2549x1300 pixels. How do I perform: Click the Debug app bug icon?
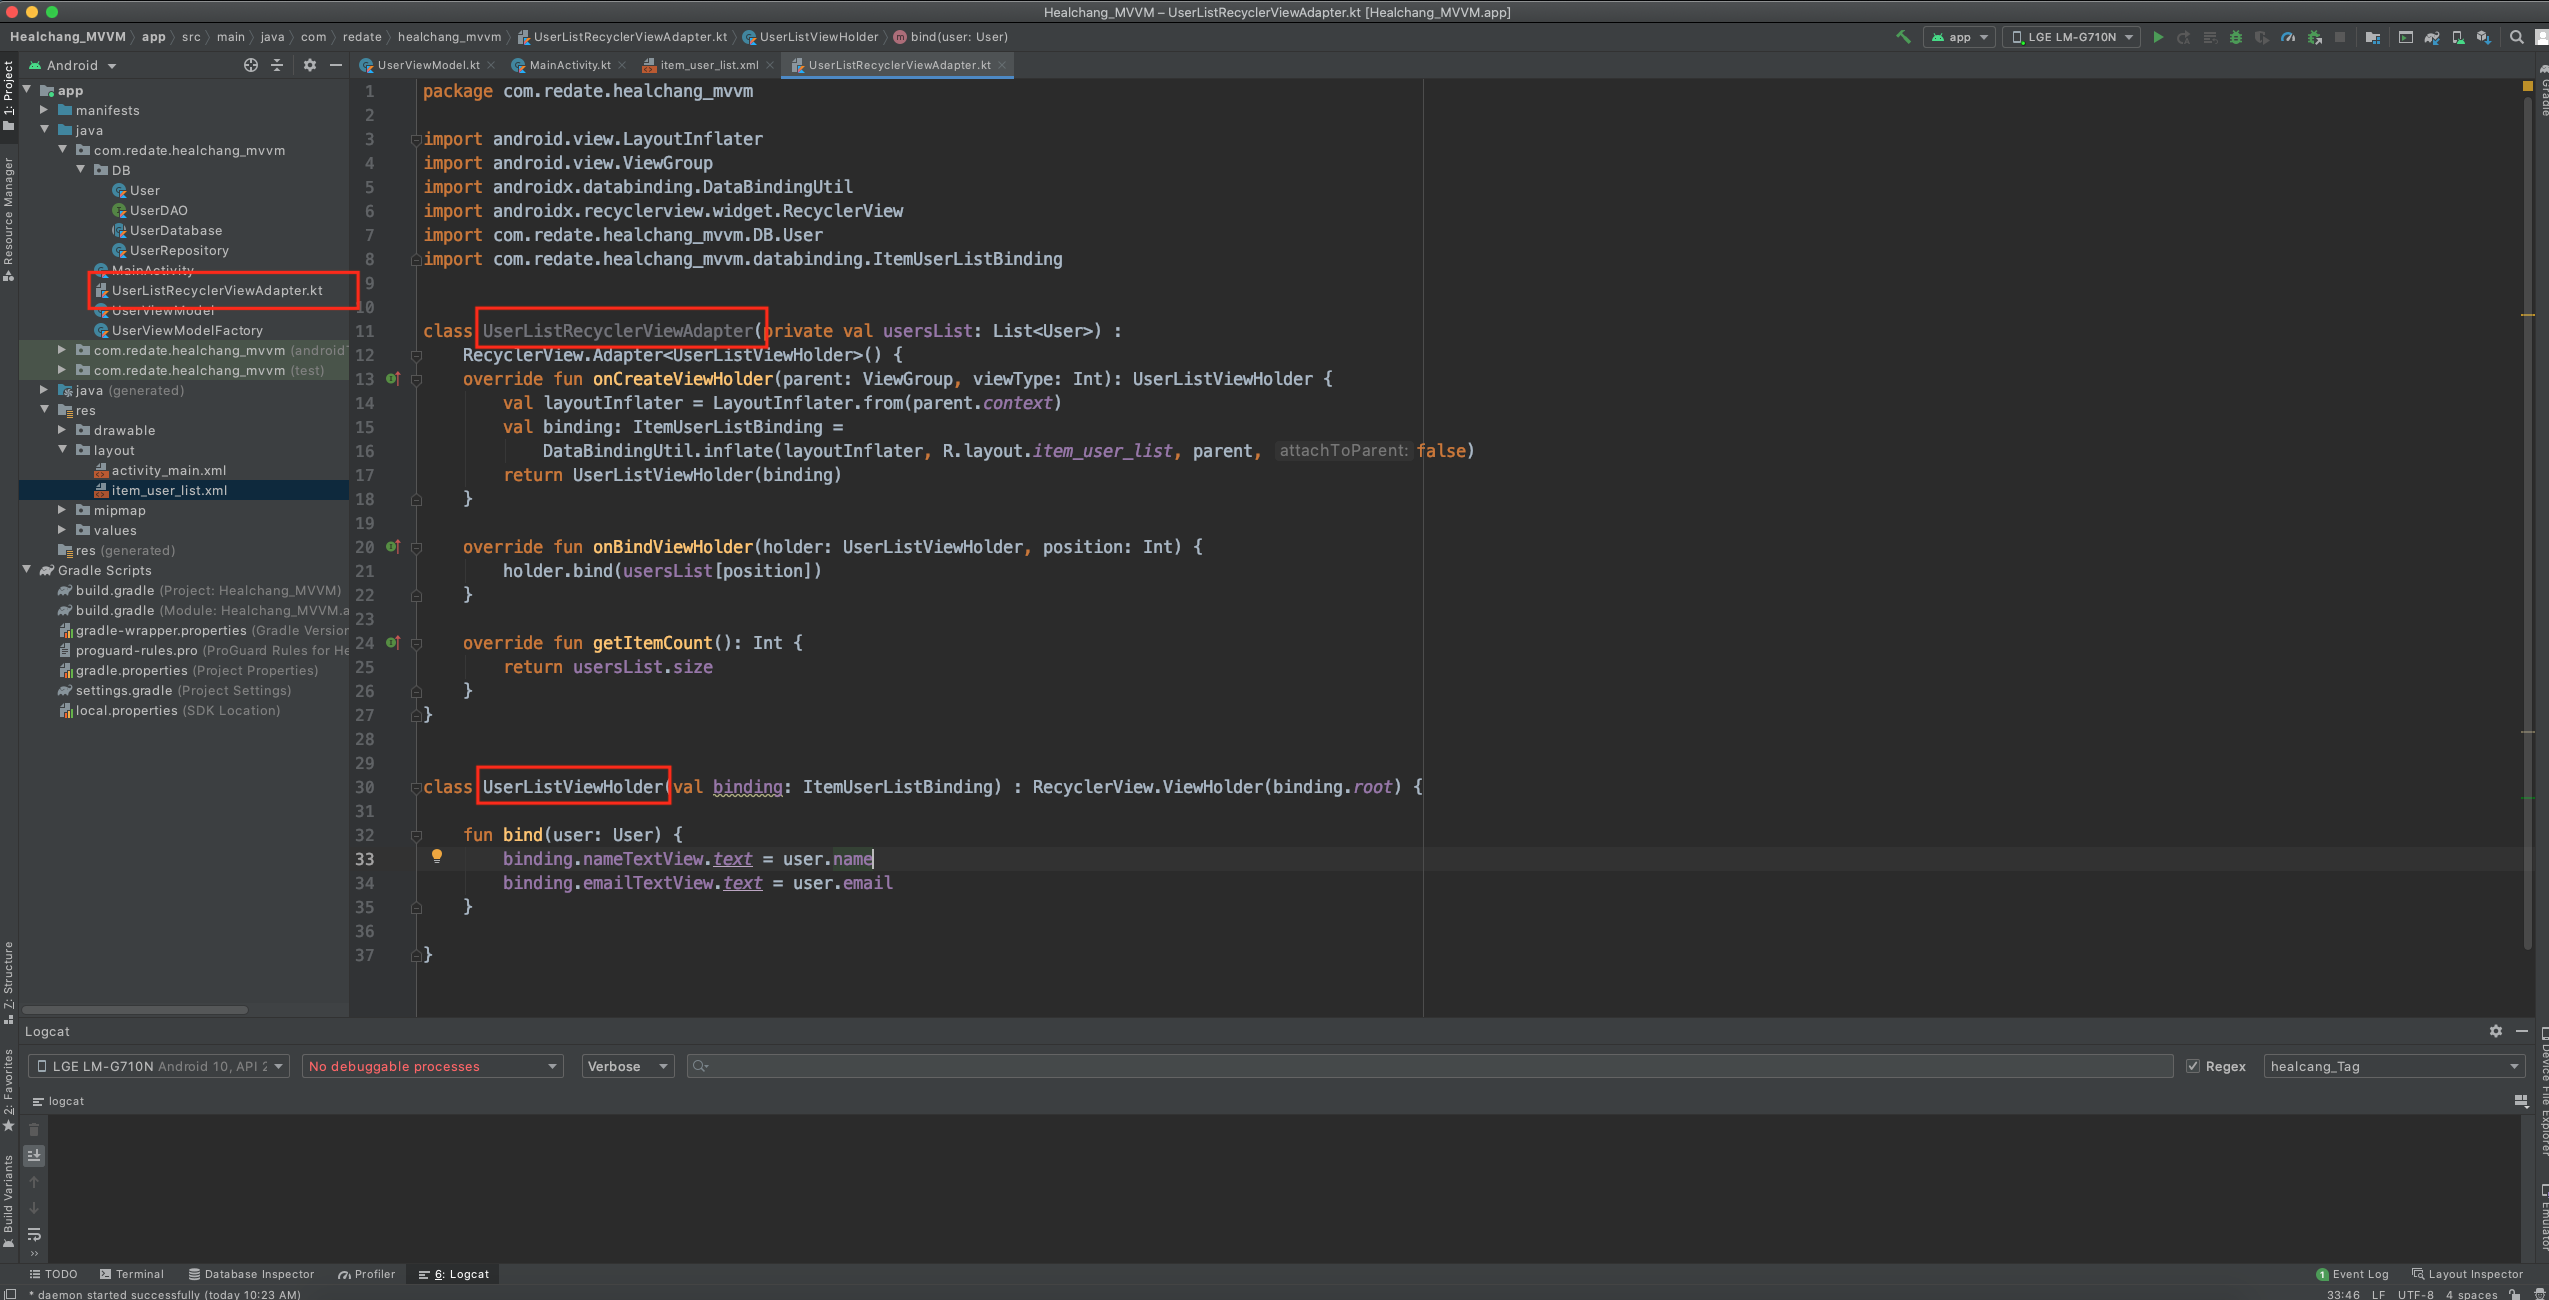tap(2236, 37)
